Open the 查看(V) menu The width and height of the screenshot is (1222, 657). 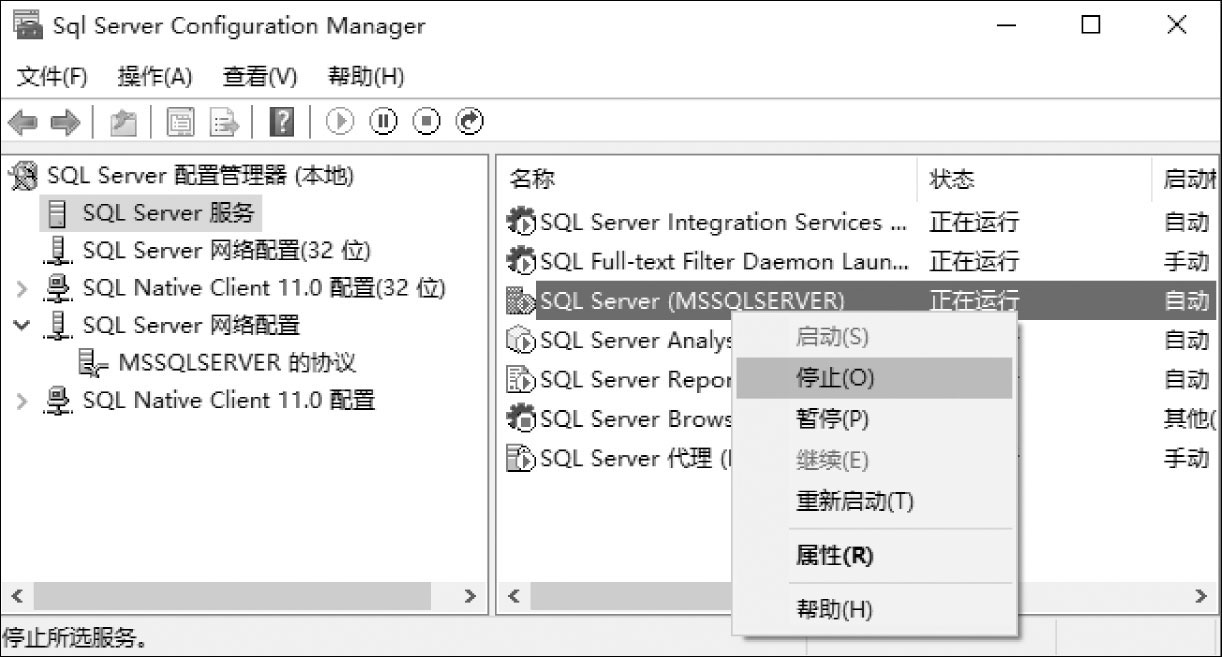pyautogui.click(x=260, y=76)
